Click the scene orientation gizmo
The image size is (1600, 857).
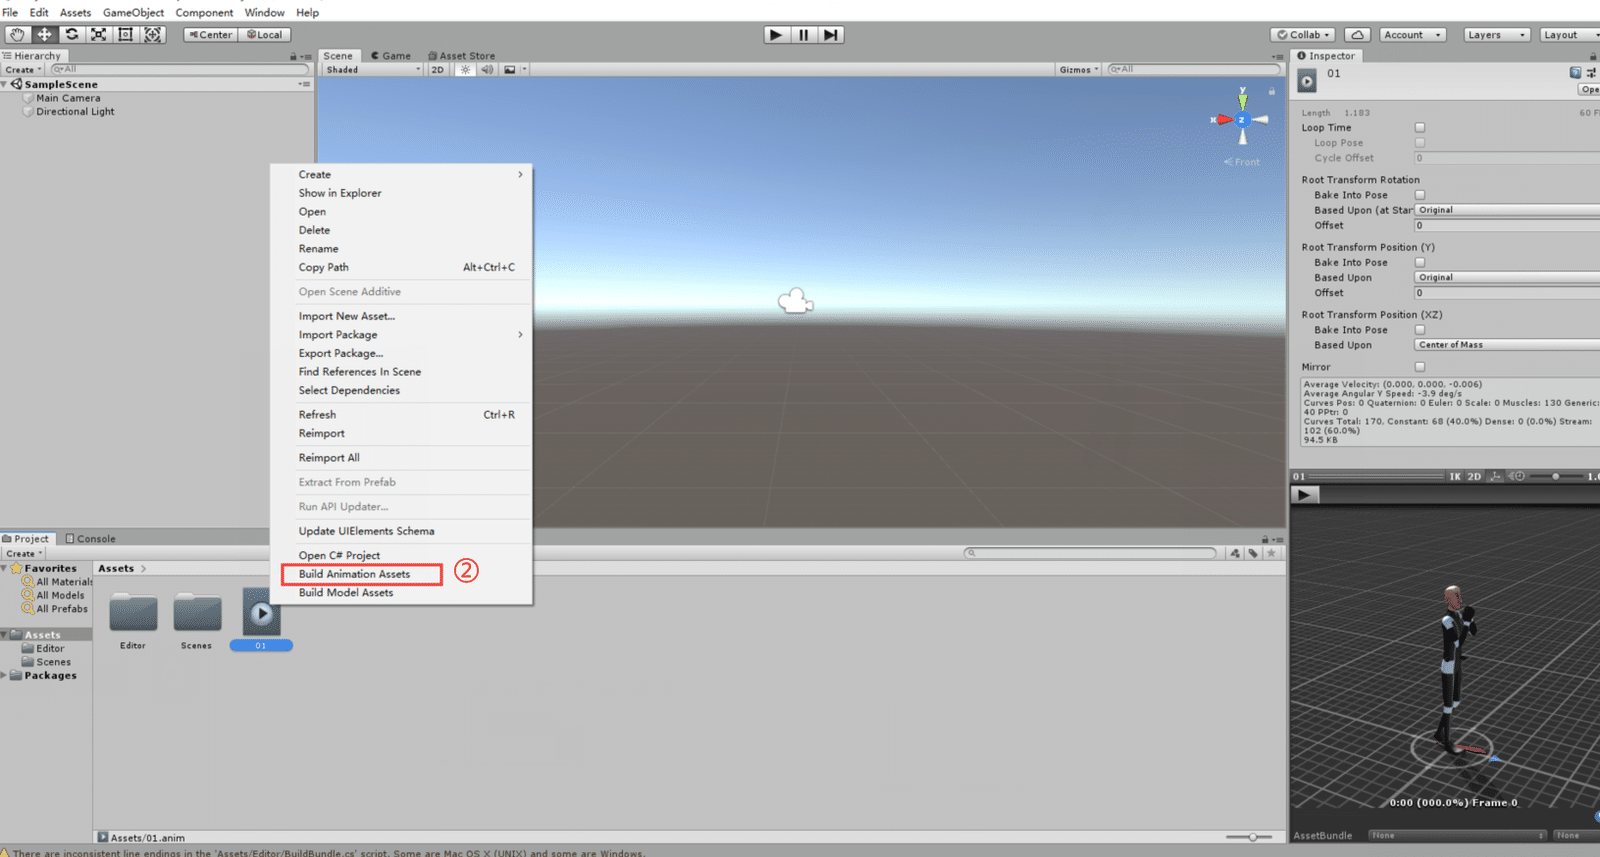(1242, 119)
